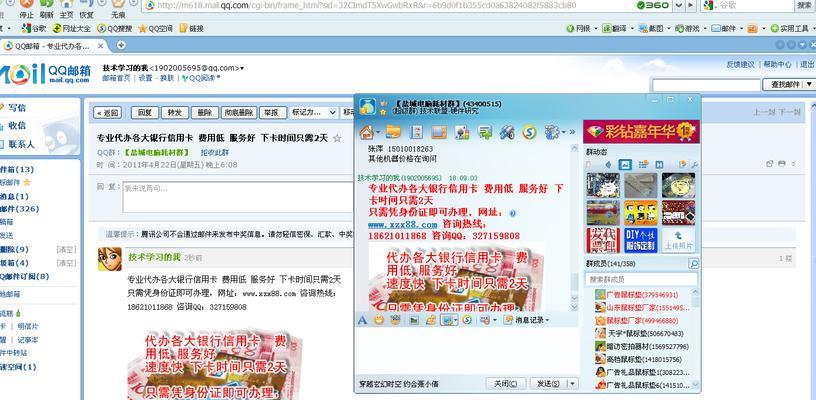
Task: Click the wrench icon in 群动态 panel
Action: pyautogui.click(x=695, y=165)
